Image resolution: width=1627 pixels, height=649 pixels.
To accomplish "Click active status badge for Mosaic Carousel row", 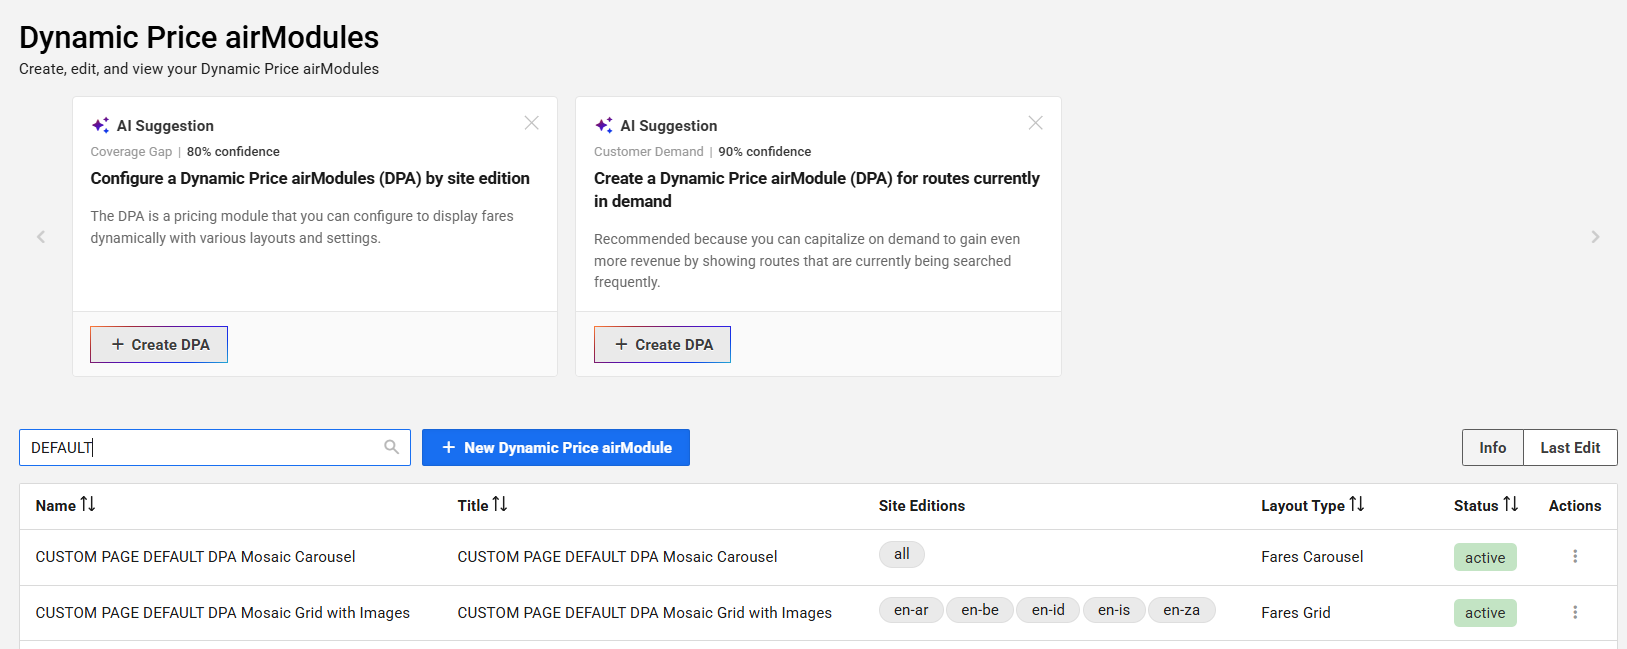I will [1485, 557].
